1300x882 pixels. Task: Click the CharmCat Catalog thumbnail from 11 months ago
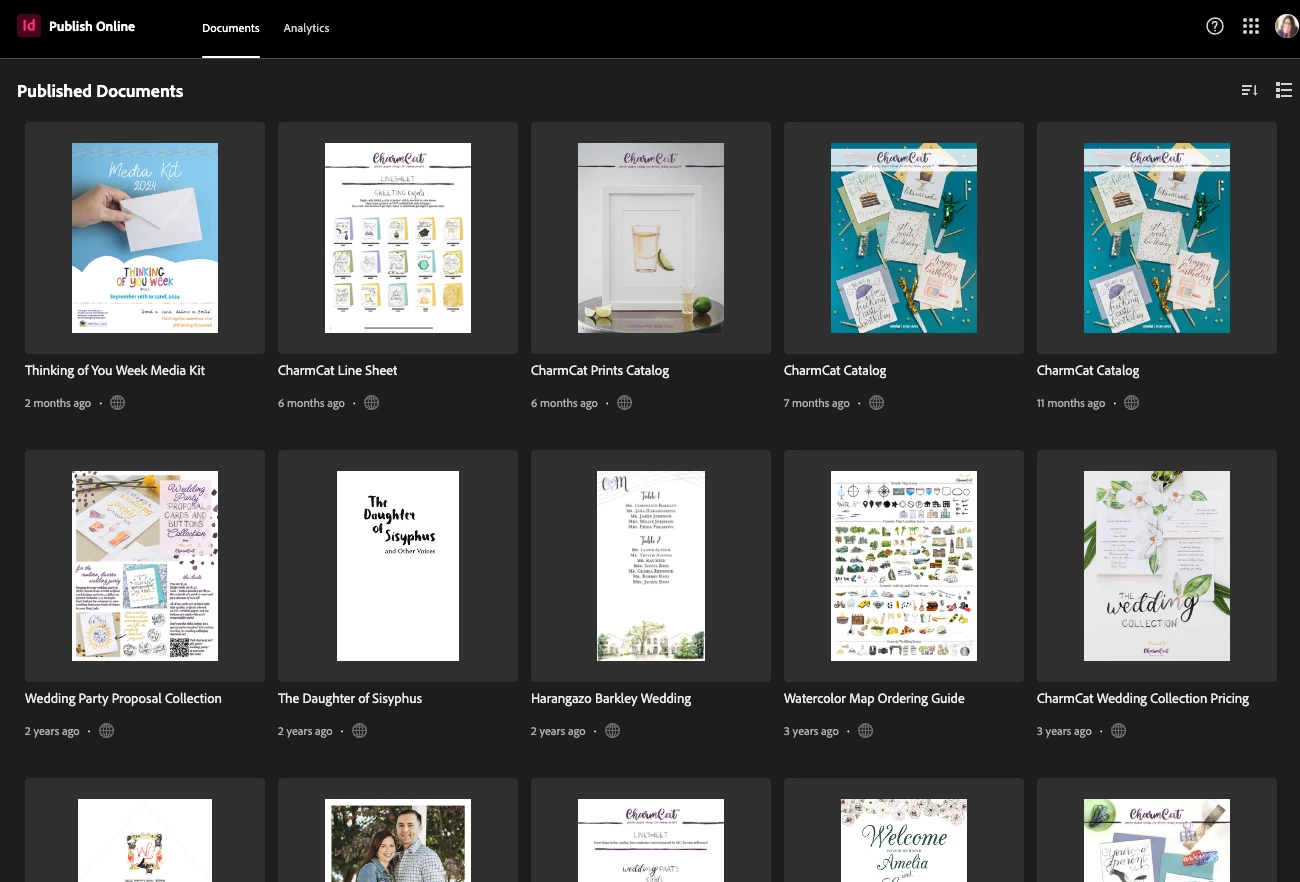(x=1157, y=238)
